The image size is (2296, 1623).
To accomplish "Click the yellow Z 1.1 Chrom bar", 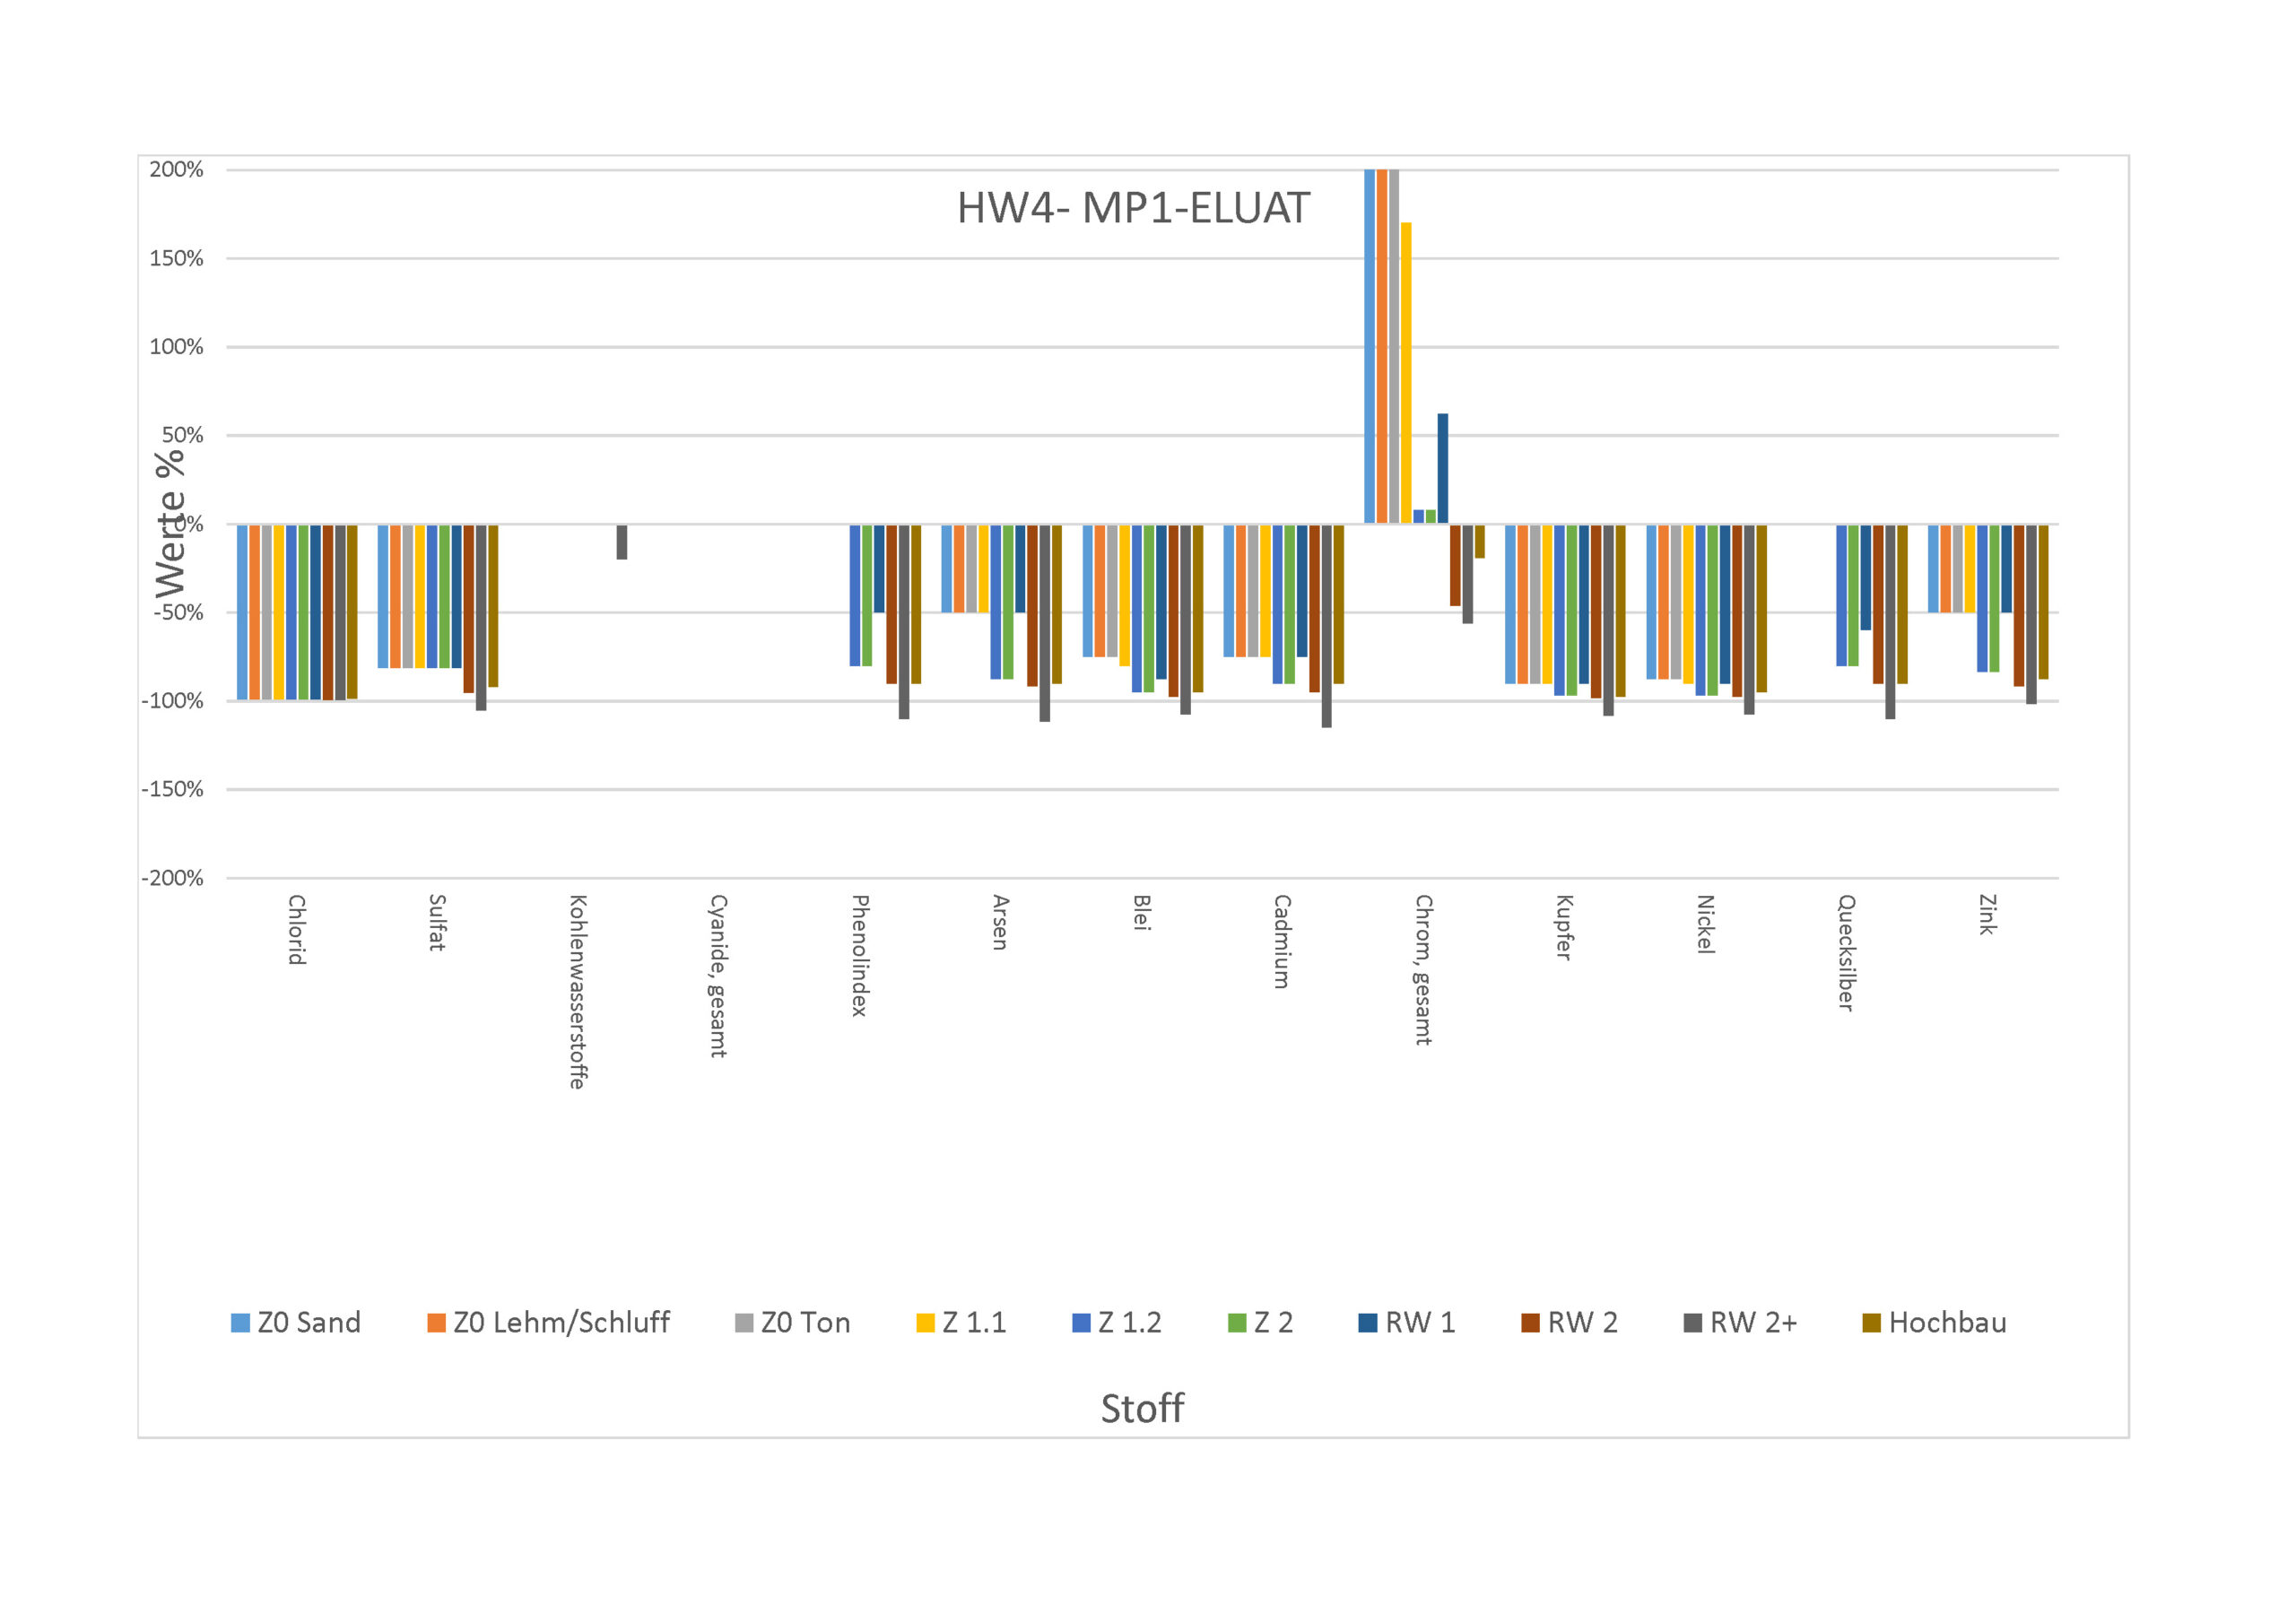I will 1406,373.
